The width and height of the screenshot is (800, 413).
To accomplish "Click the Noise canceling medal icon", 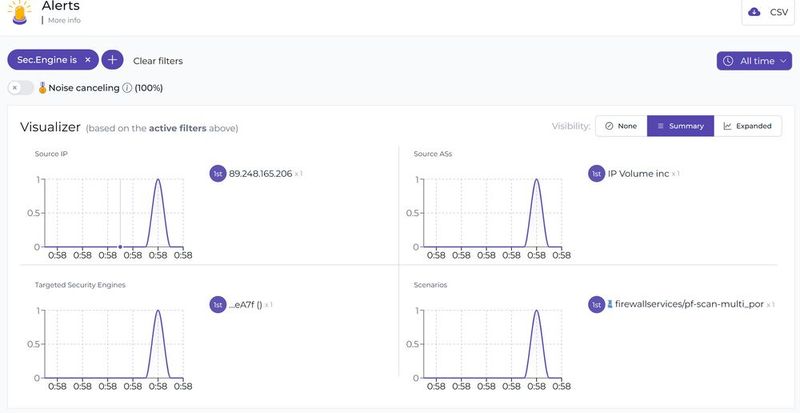I will click(x=43, y=88).
